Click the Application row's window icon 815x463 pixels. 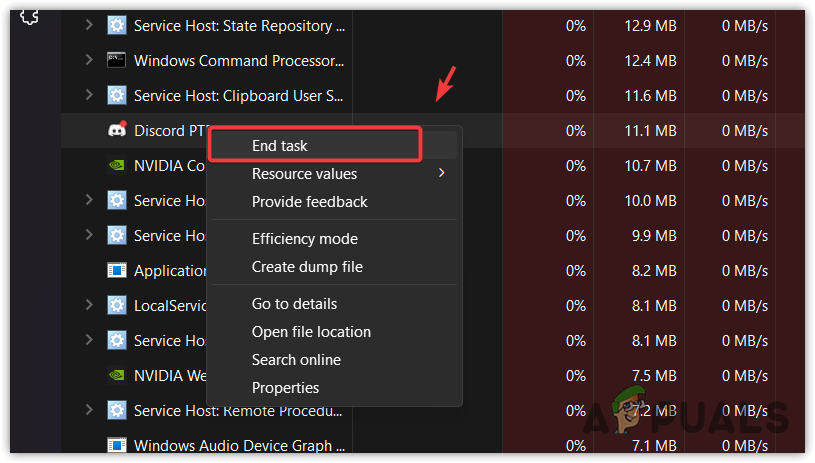pyautogui.click(x=117, y=271)
